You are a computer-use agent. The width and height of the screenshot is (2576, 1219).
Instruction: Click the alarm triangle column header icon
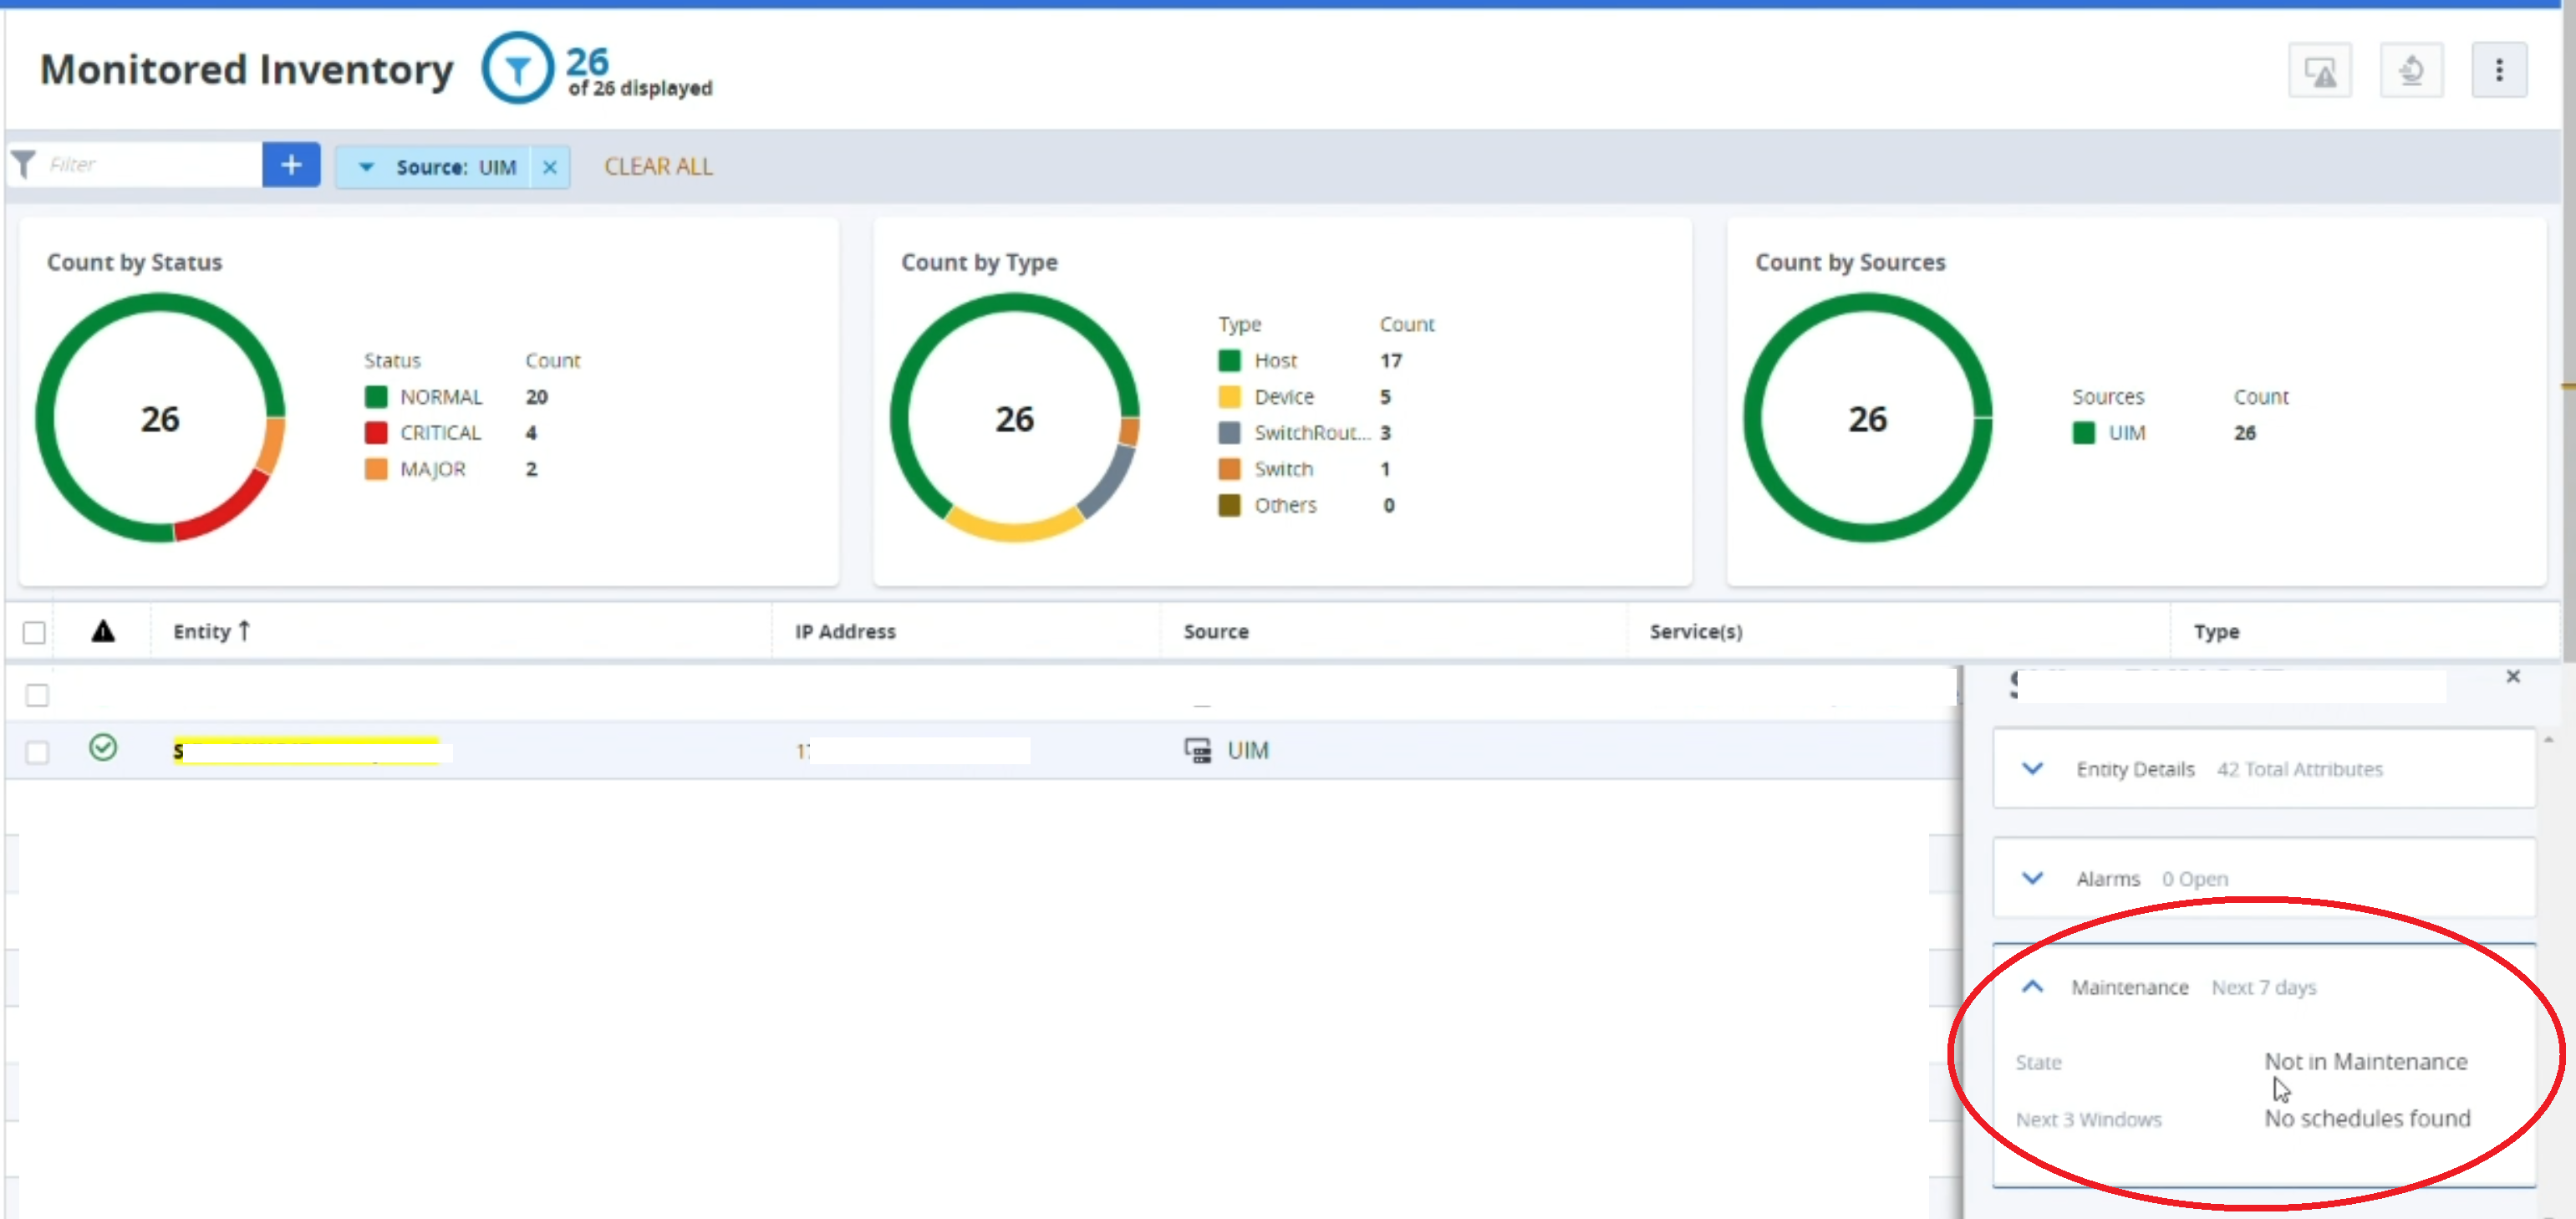tap(103, 631)
